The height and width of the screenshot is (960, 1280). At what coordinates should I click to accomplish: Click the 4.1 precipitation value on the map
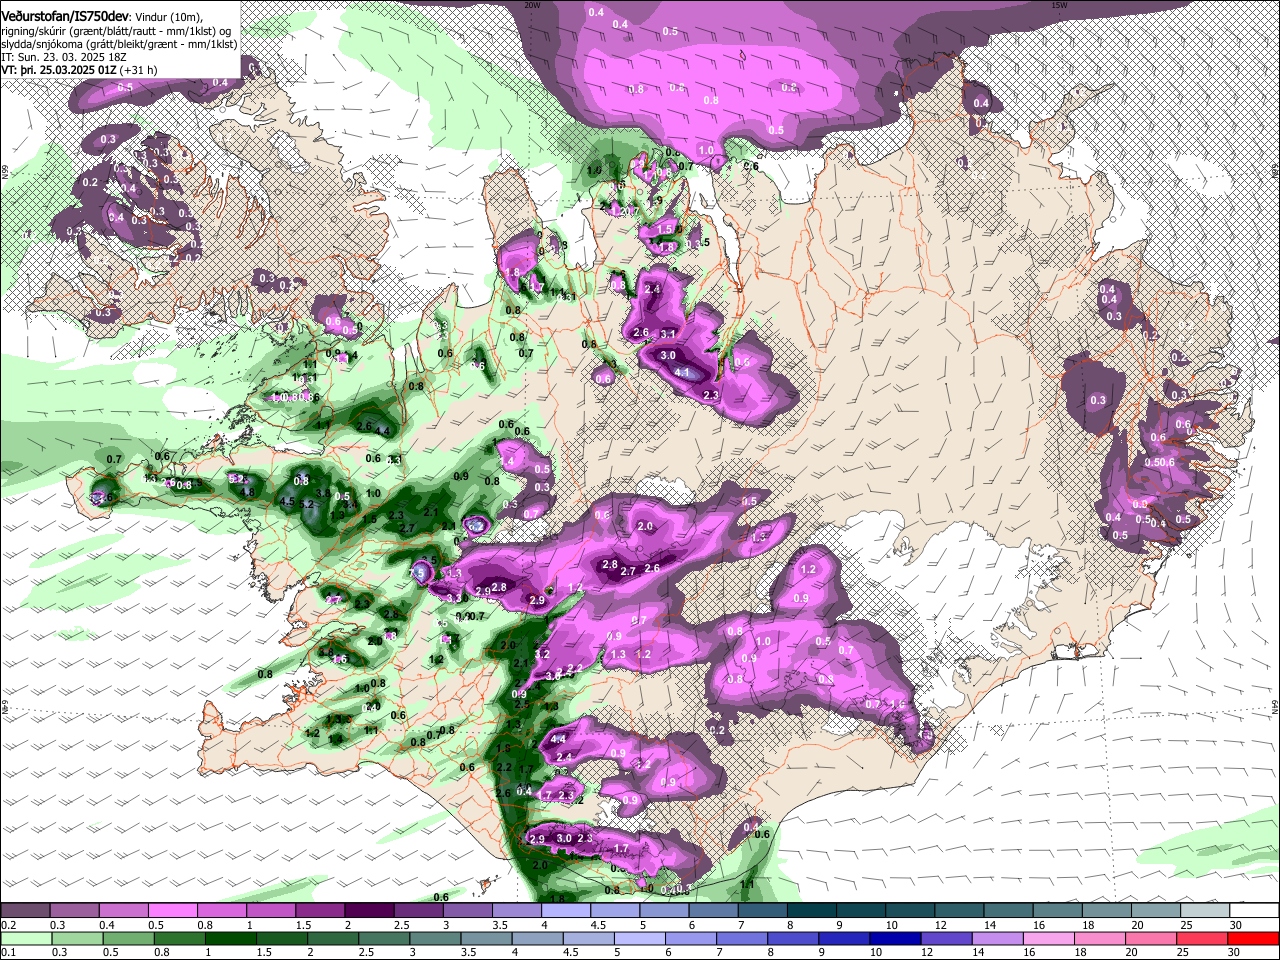click(684, 372)
